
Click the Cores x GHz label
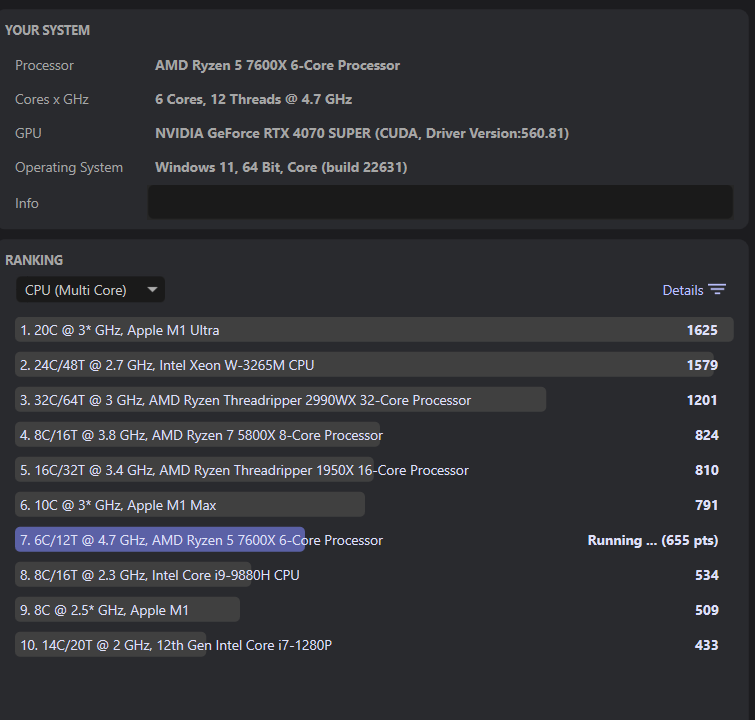pos(52,99)
